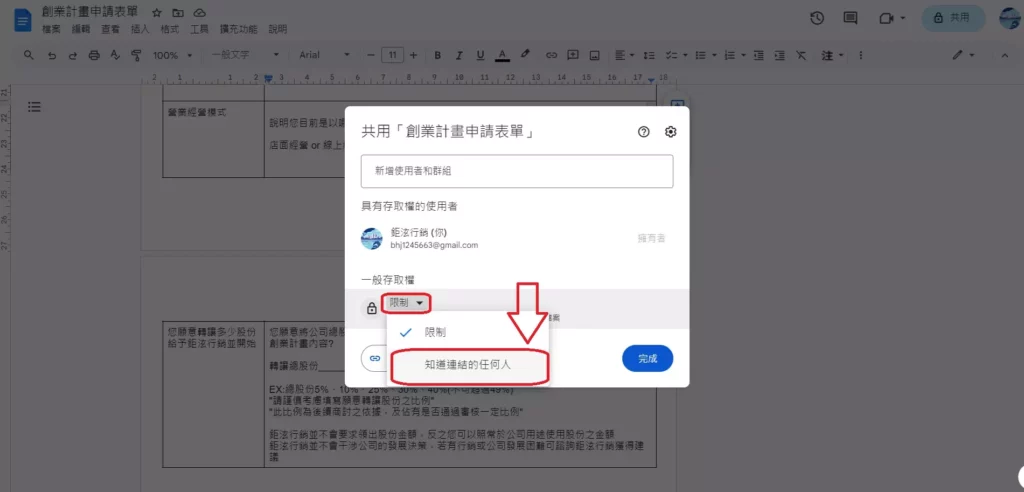Screen dimensions: 1024x492
Task: Decrease the font size
Action: coord(370,55)
